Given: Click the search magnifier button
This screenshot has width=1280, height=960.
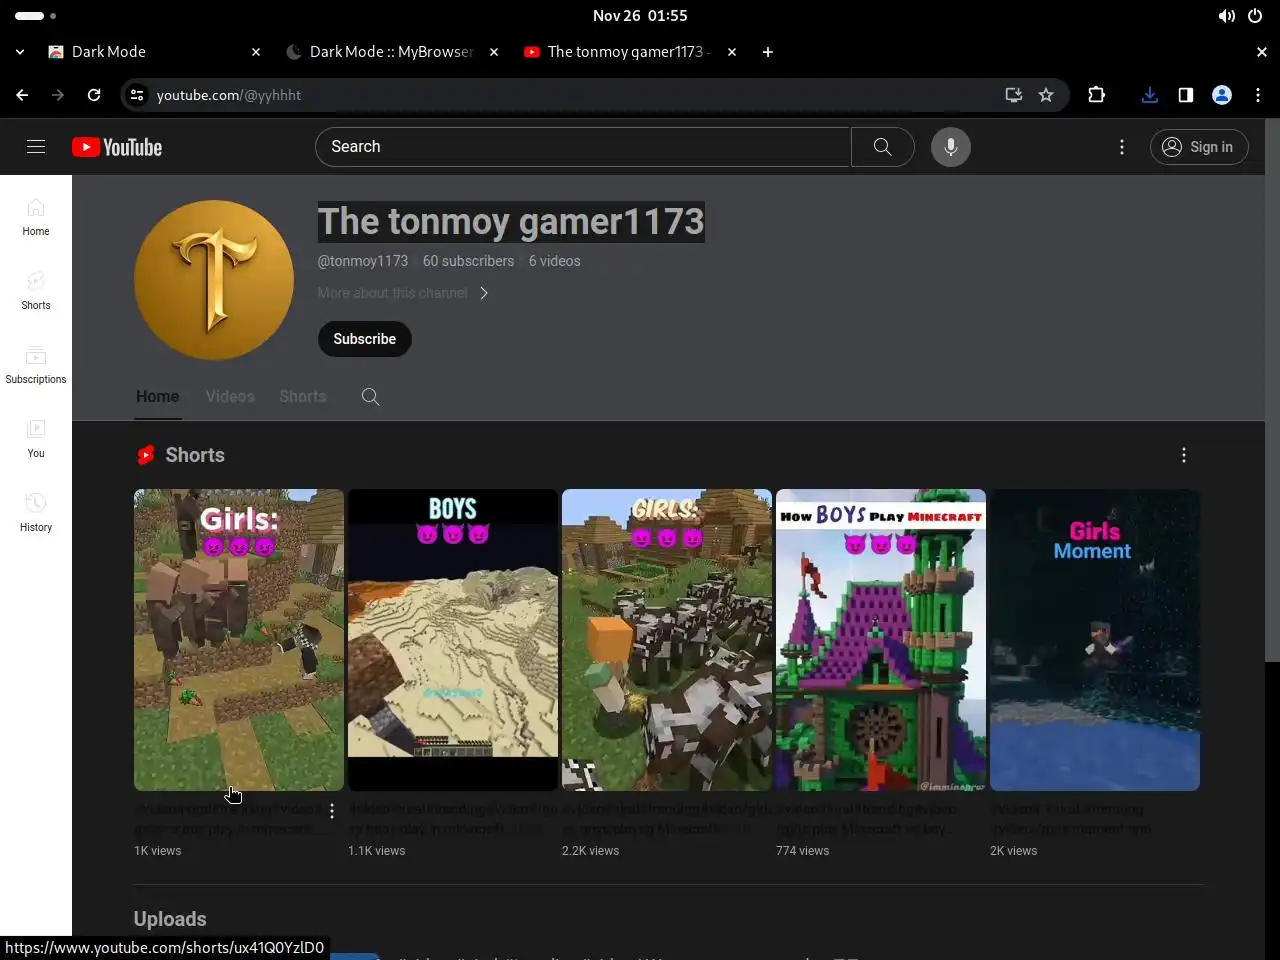Looking at the screenshot, I should 882,147.
